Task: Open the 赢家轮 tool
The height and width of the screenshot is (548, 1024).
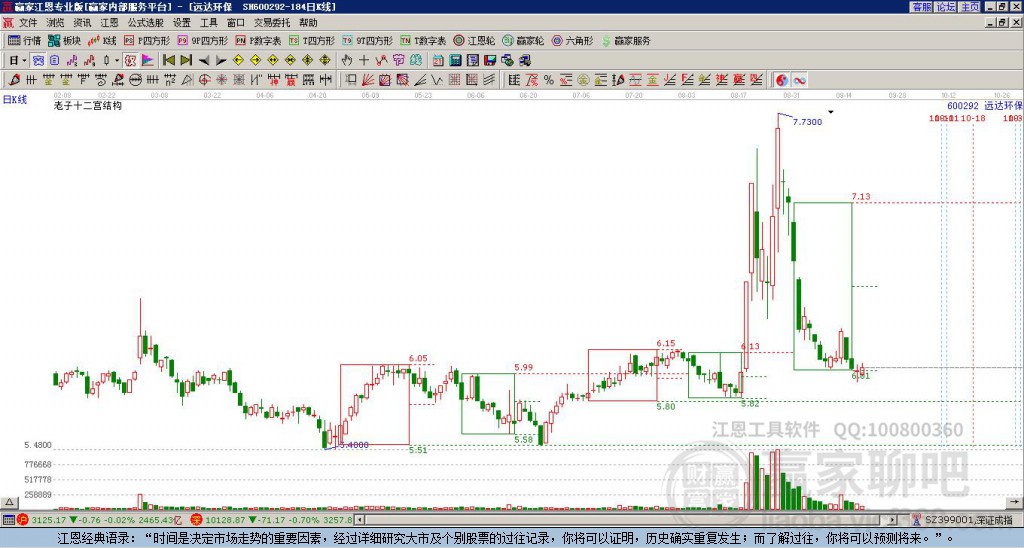Action: [523, 40]
